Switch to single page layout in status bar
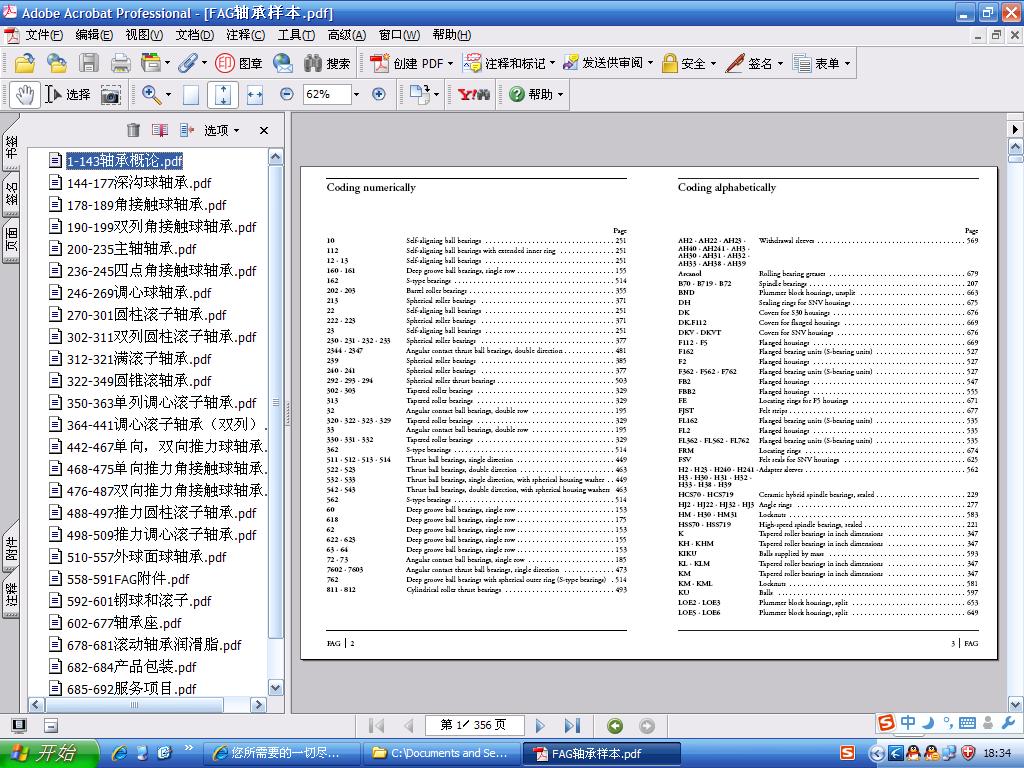The width and height of the screenshot is (1024, 768). (20, 725)
